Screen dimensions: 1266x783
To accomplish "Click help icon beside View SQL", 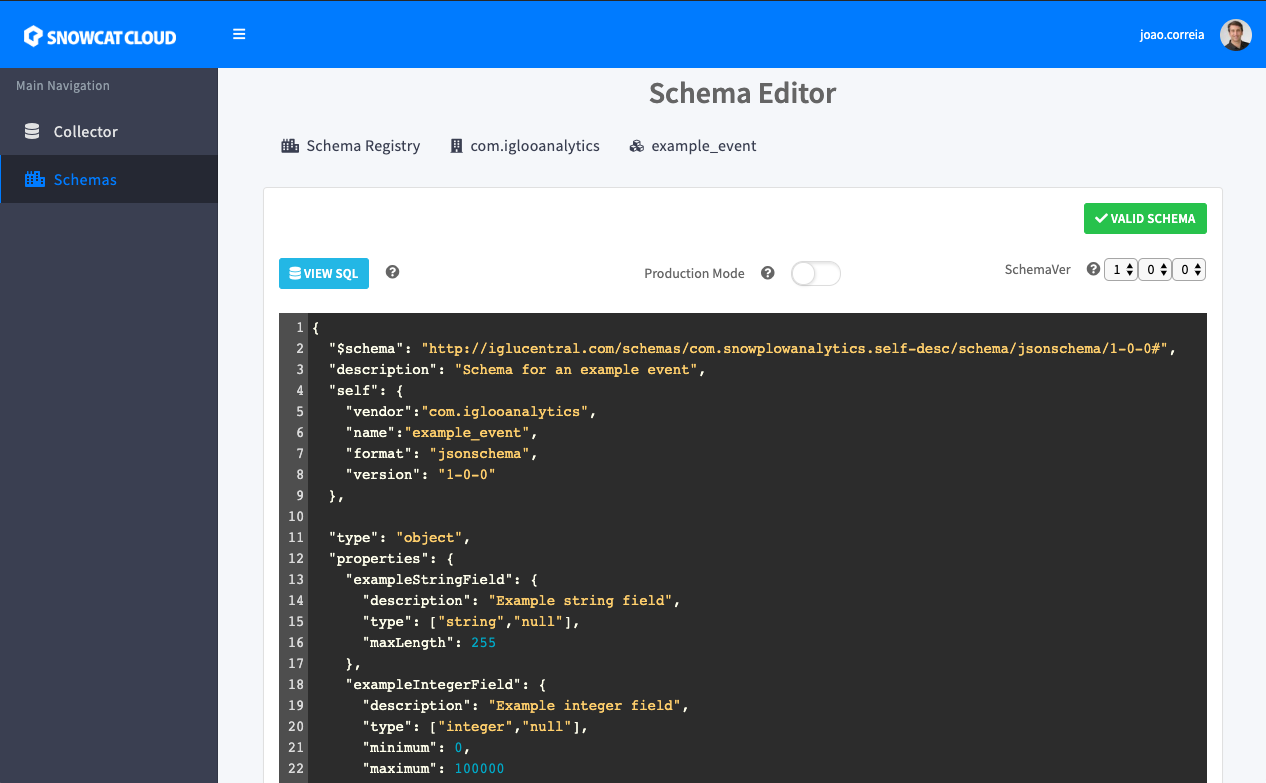I will pyautogui.click(x=393, y=272).
